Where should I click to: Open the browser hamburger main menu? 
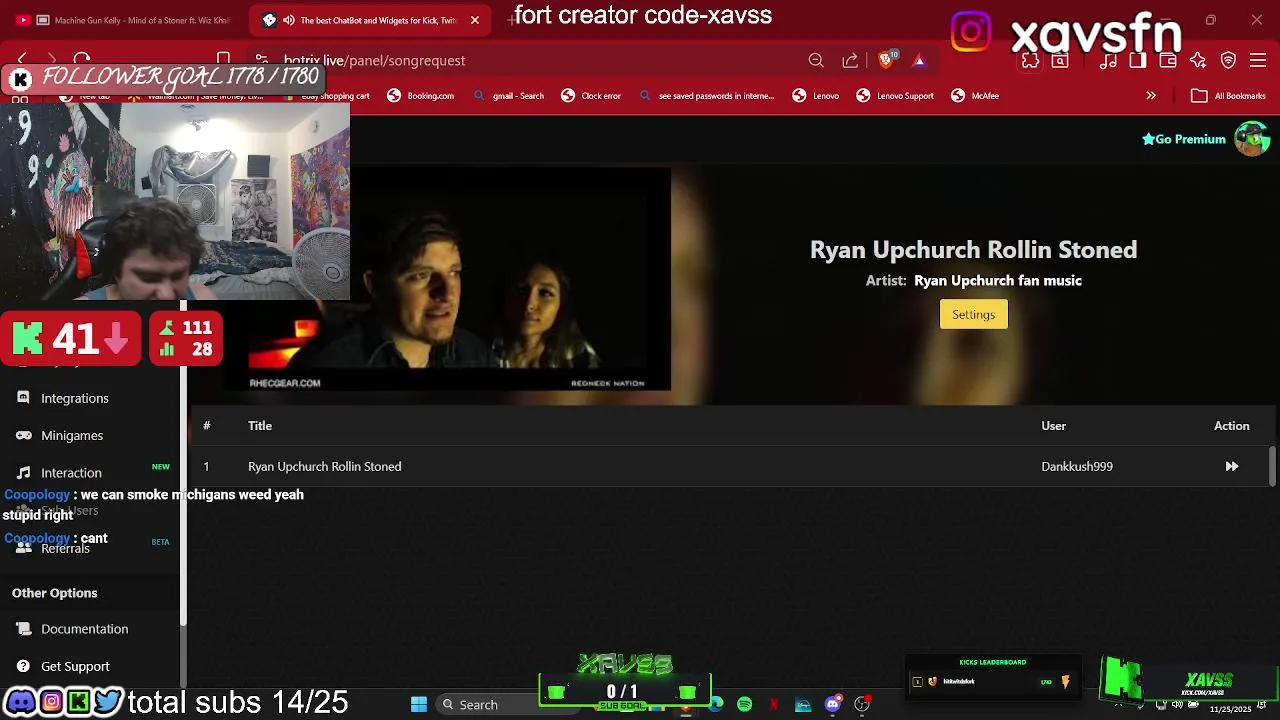coord(1258,60)
